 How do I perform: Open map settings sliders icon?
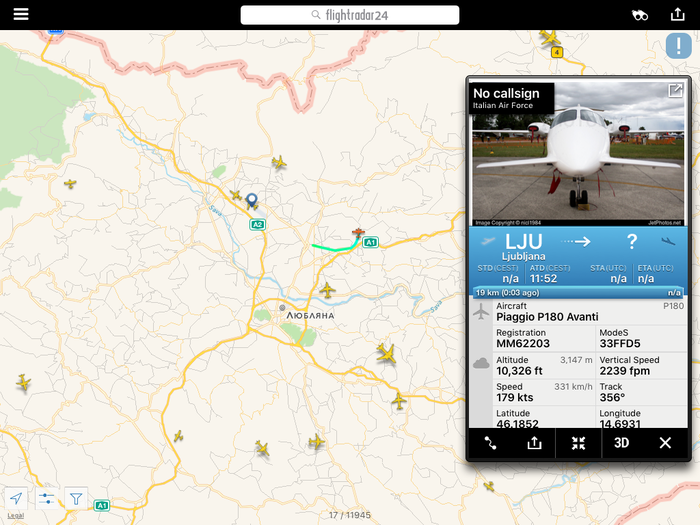tap(46, 498)
